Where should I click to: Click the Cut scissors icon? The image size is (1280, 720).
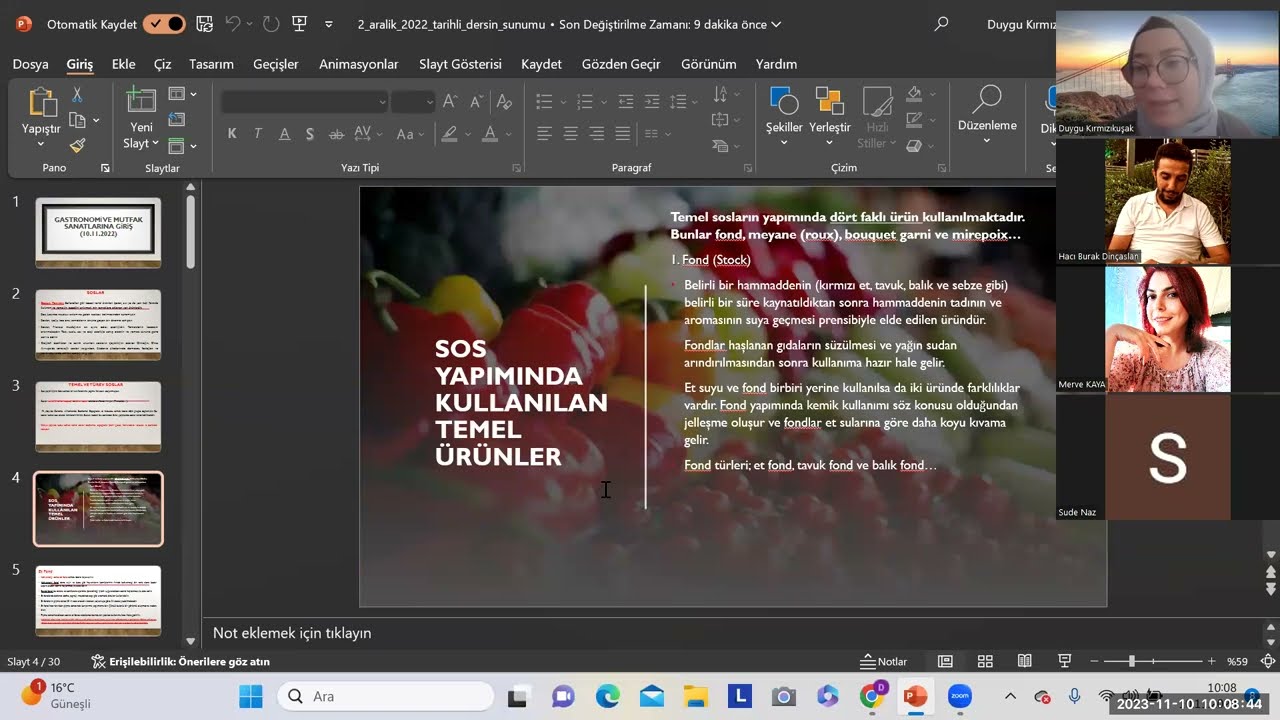pos(77,94)
